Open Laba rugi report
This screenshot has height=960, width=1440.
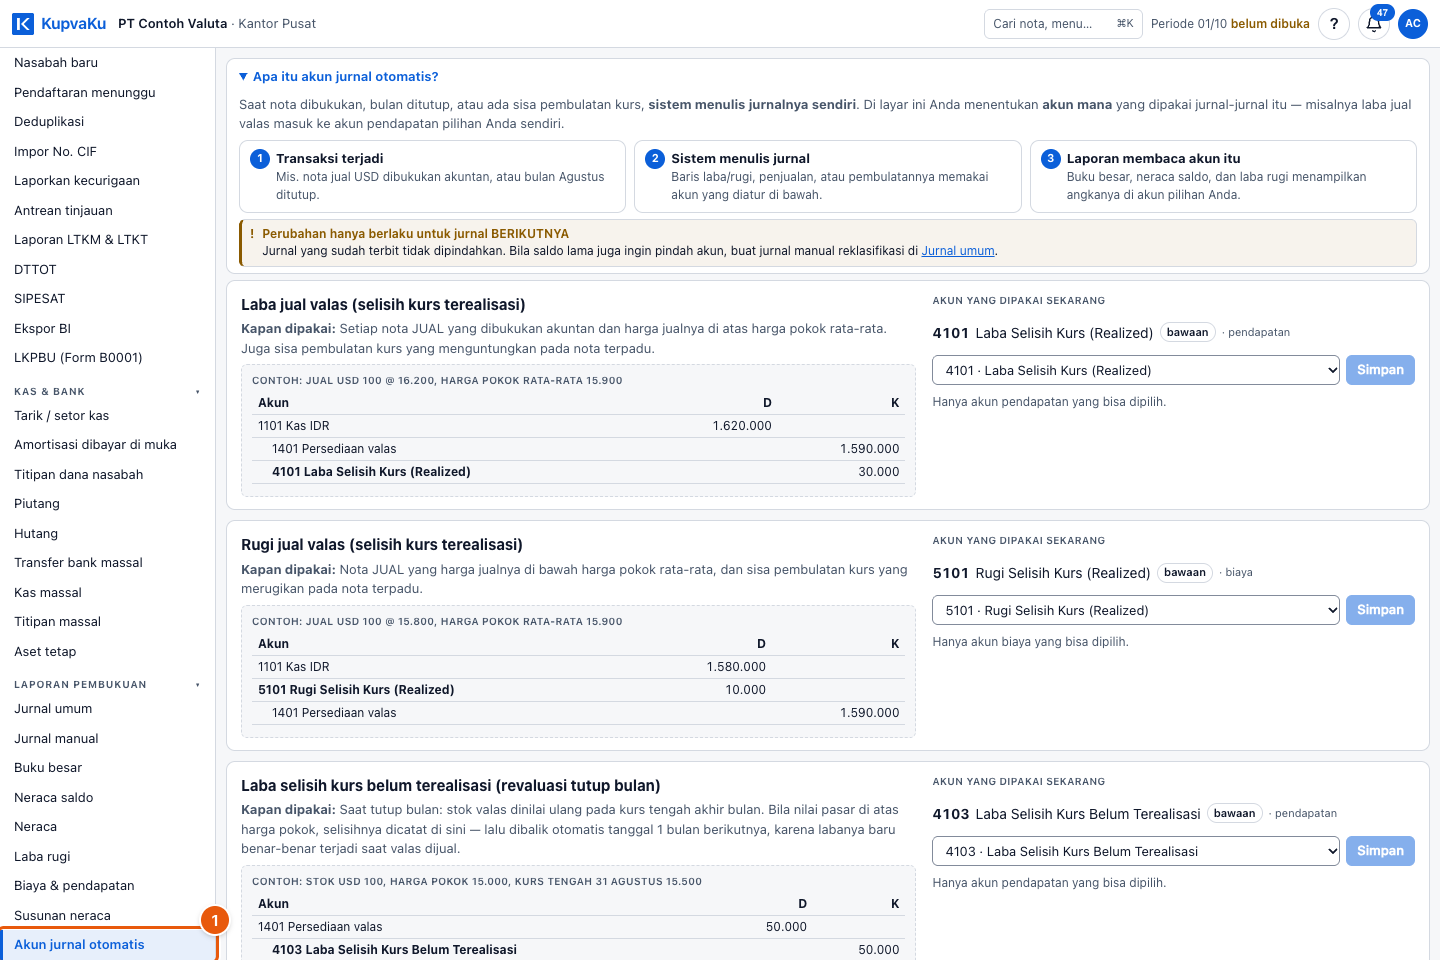pos(107,857)
